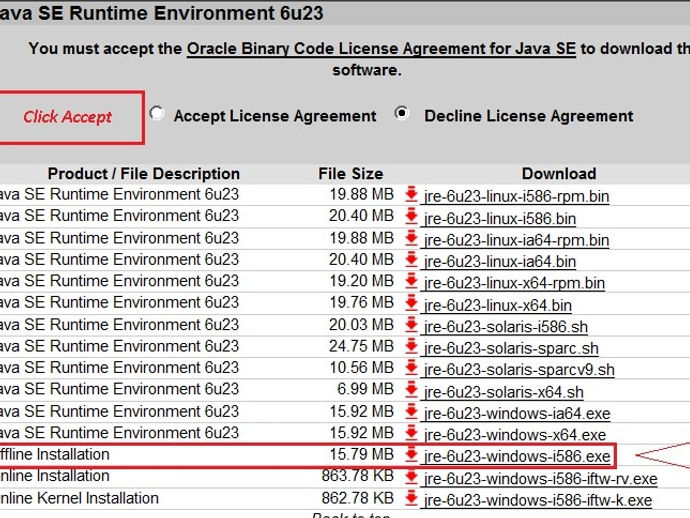The height and width of the screenshot is (518, 690).
Task: Click download arrow icon beside jre-6u23-linux-x64.bin
Action: 411,304
